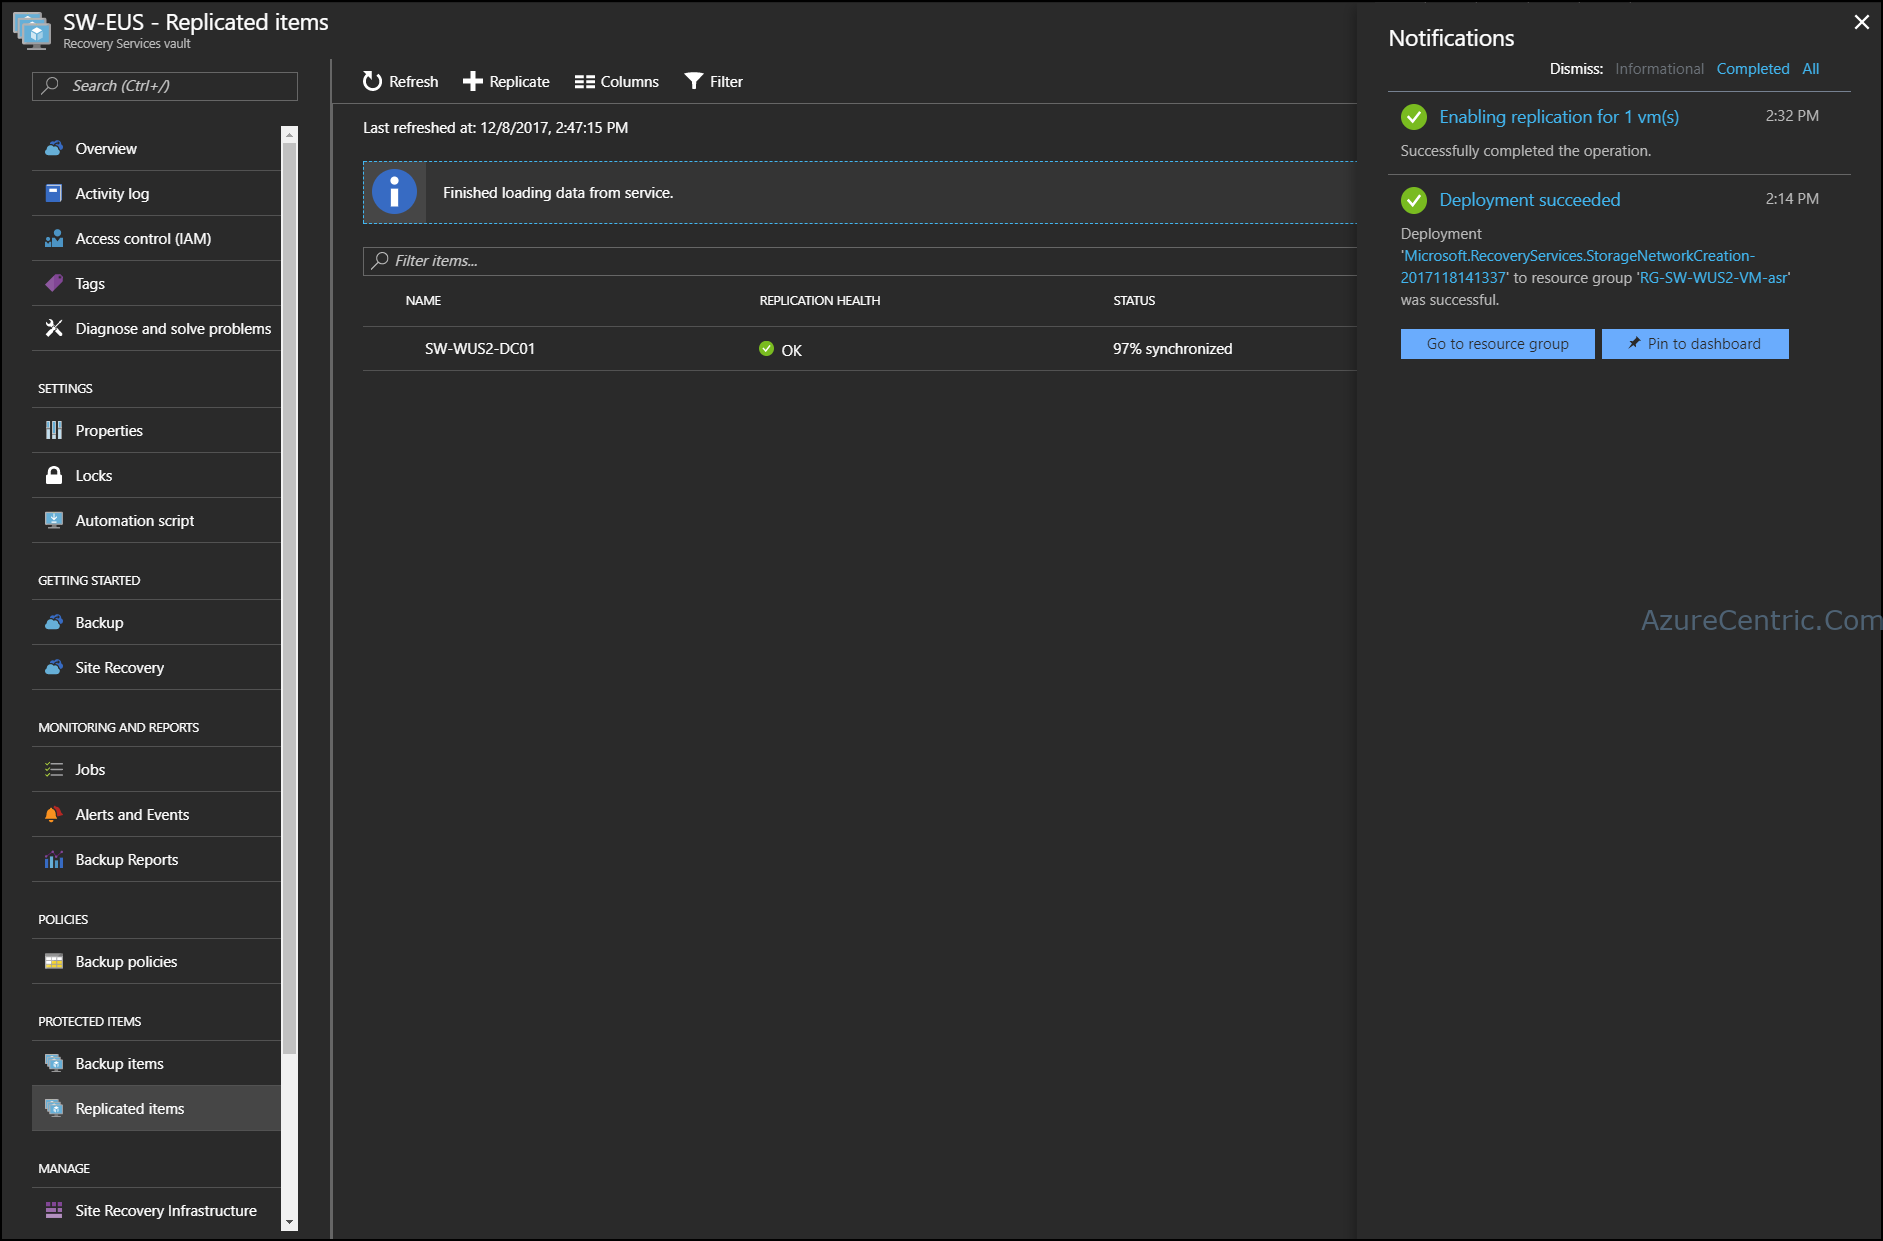Click the Columns grid icon
Image resolution: width=1883 pixels, height=1241 pixels.
[x=584, y=82]
